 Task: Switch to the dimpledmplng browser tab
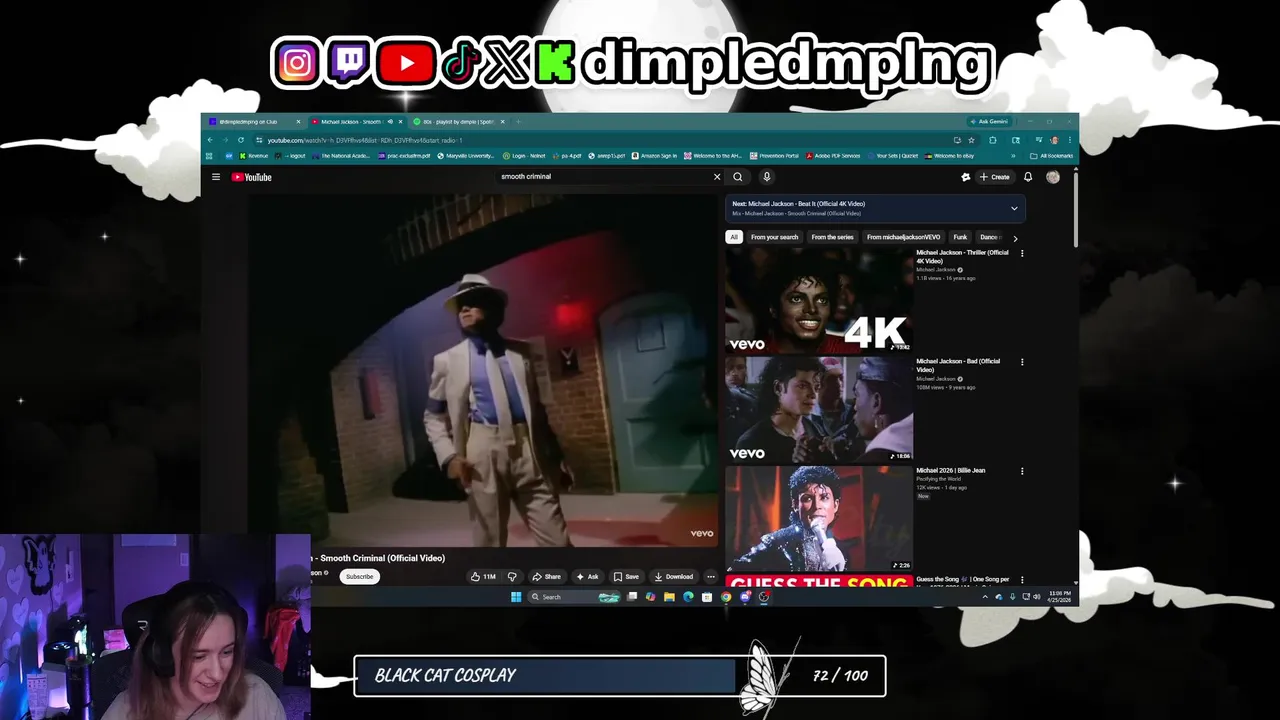click(x=254, y=122)
